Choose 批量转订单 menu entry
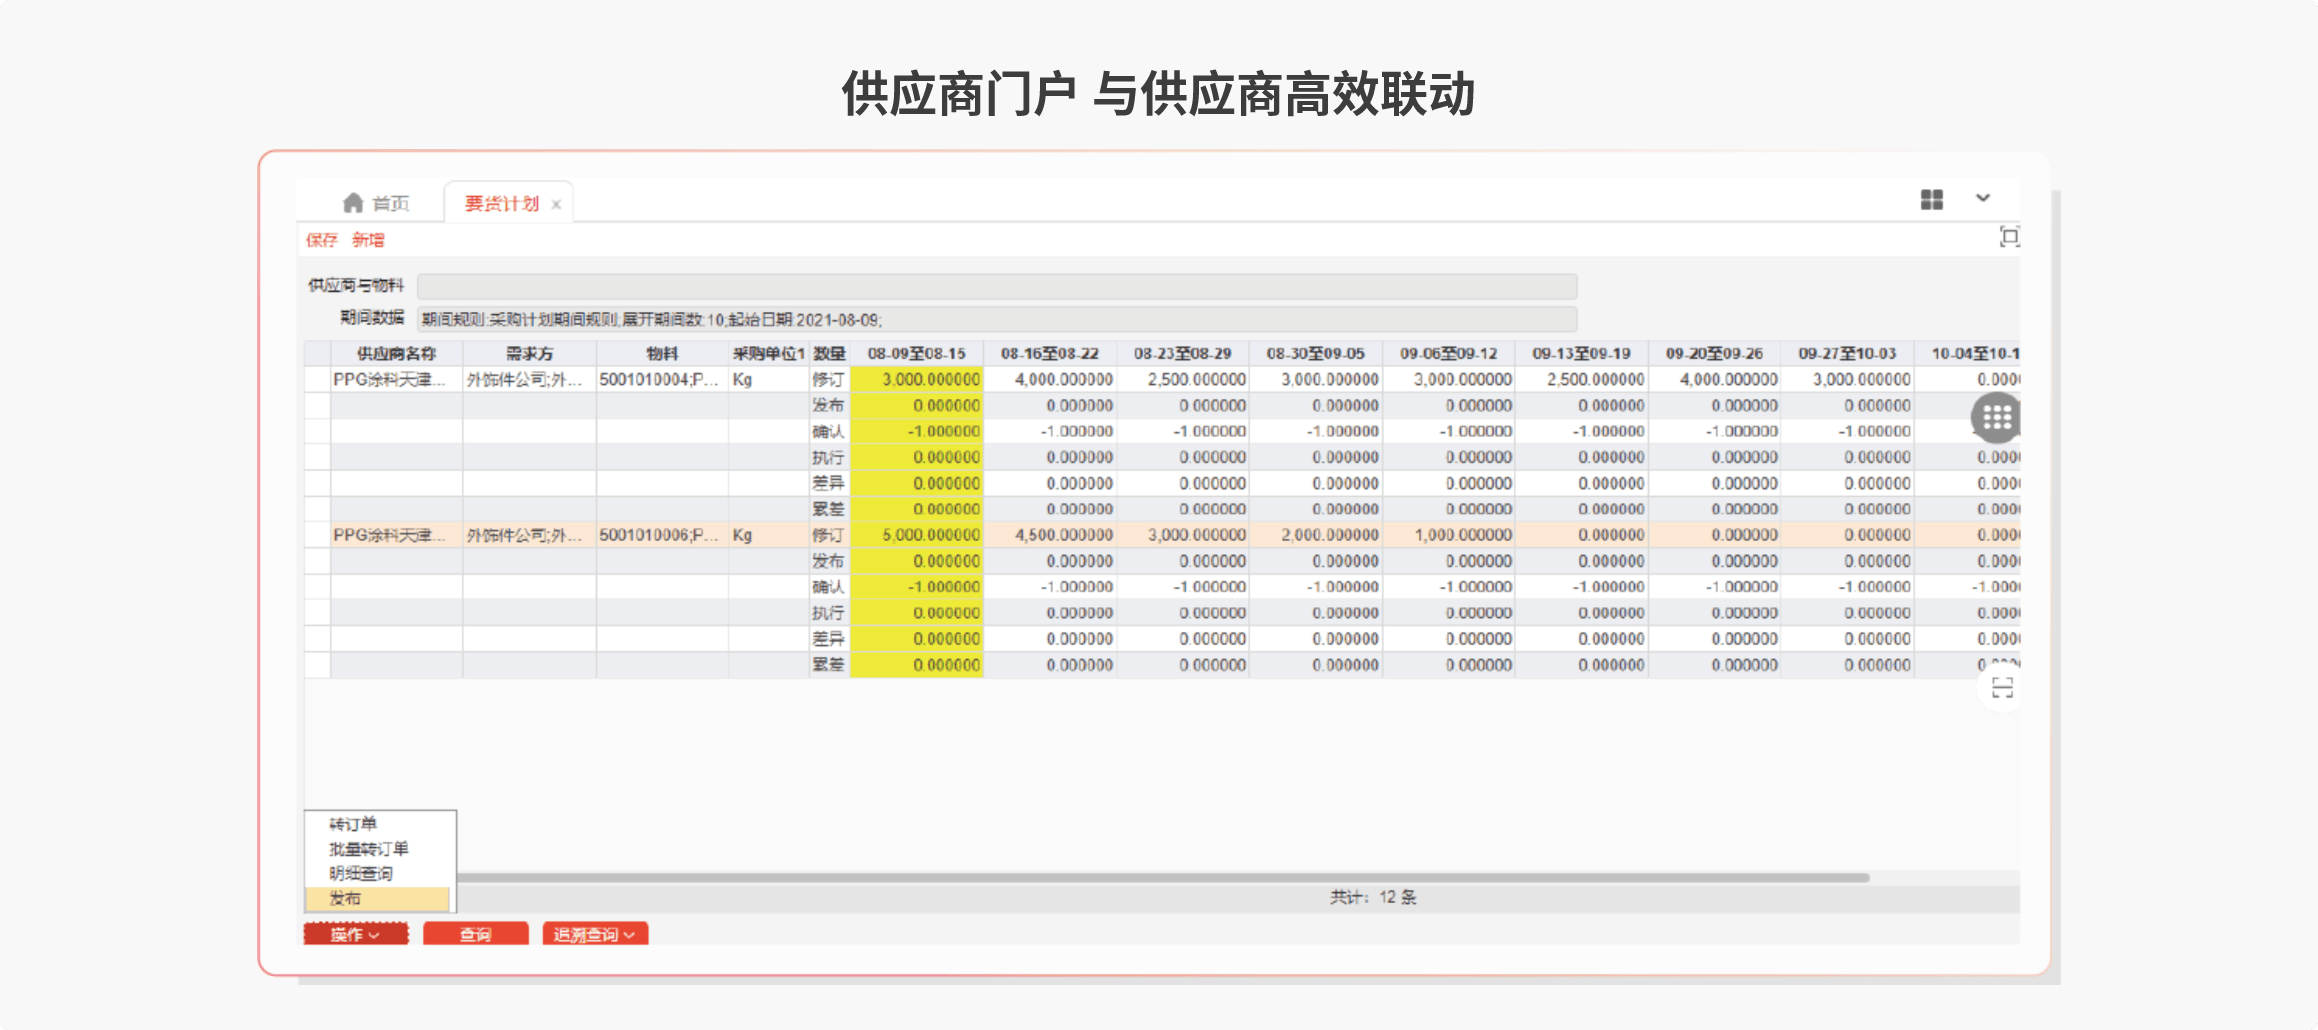Image resolution: width=2318 pixels, height=1030 pixels. [x=368, y=849]
